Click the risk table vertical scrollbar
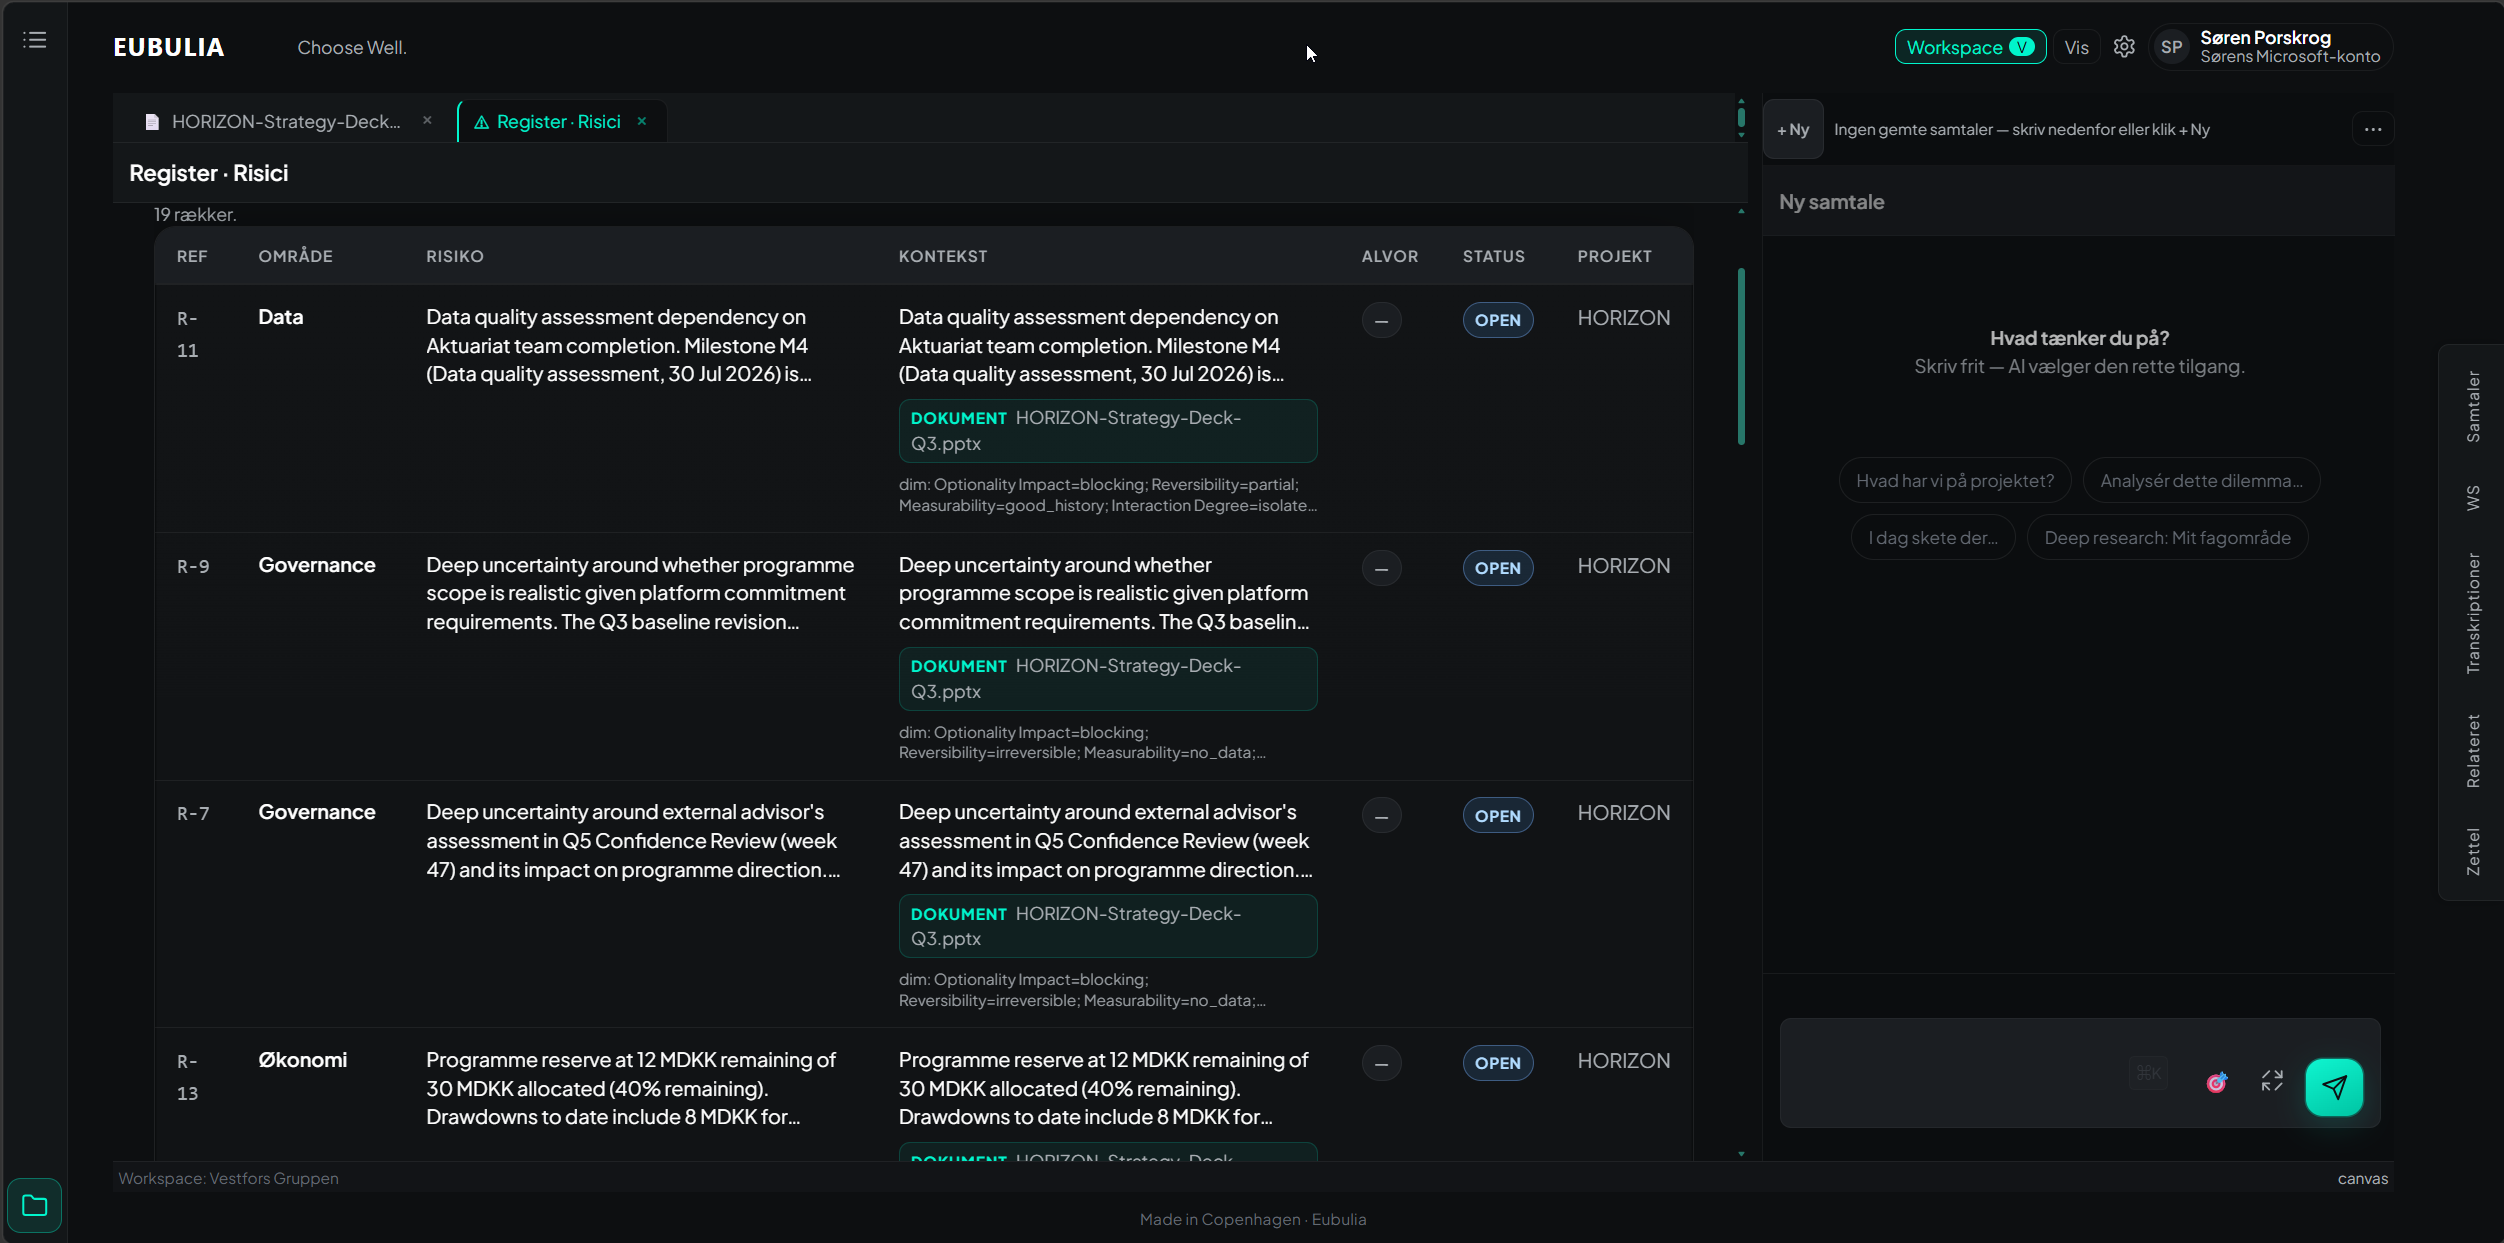 [x=1741, y=356]
